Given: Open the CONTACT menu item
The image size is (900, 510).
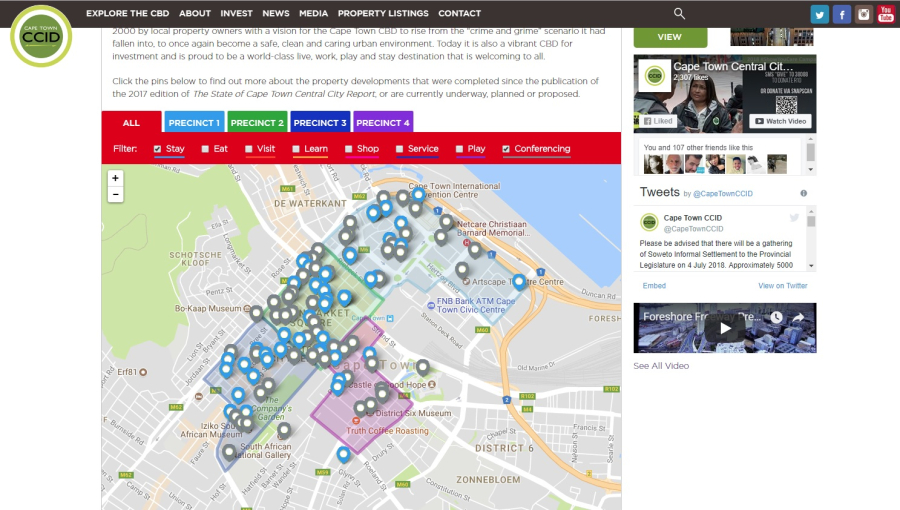Looking at the screenshot, I should click(459, 13).
